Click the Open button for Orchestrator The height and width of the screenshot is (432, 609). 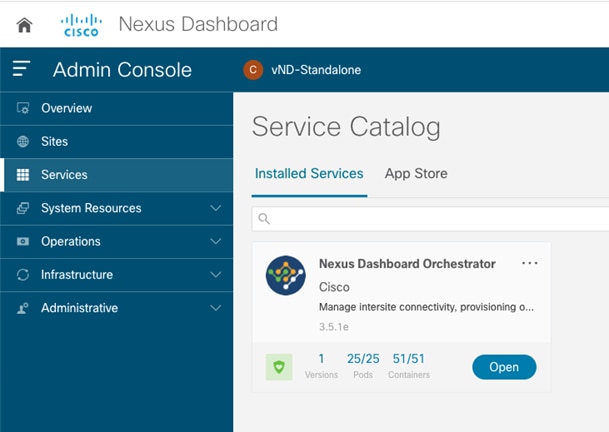click(504, 367)
